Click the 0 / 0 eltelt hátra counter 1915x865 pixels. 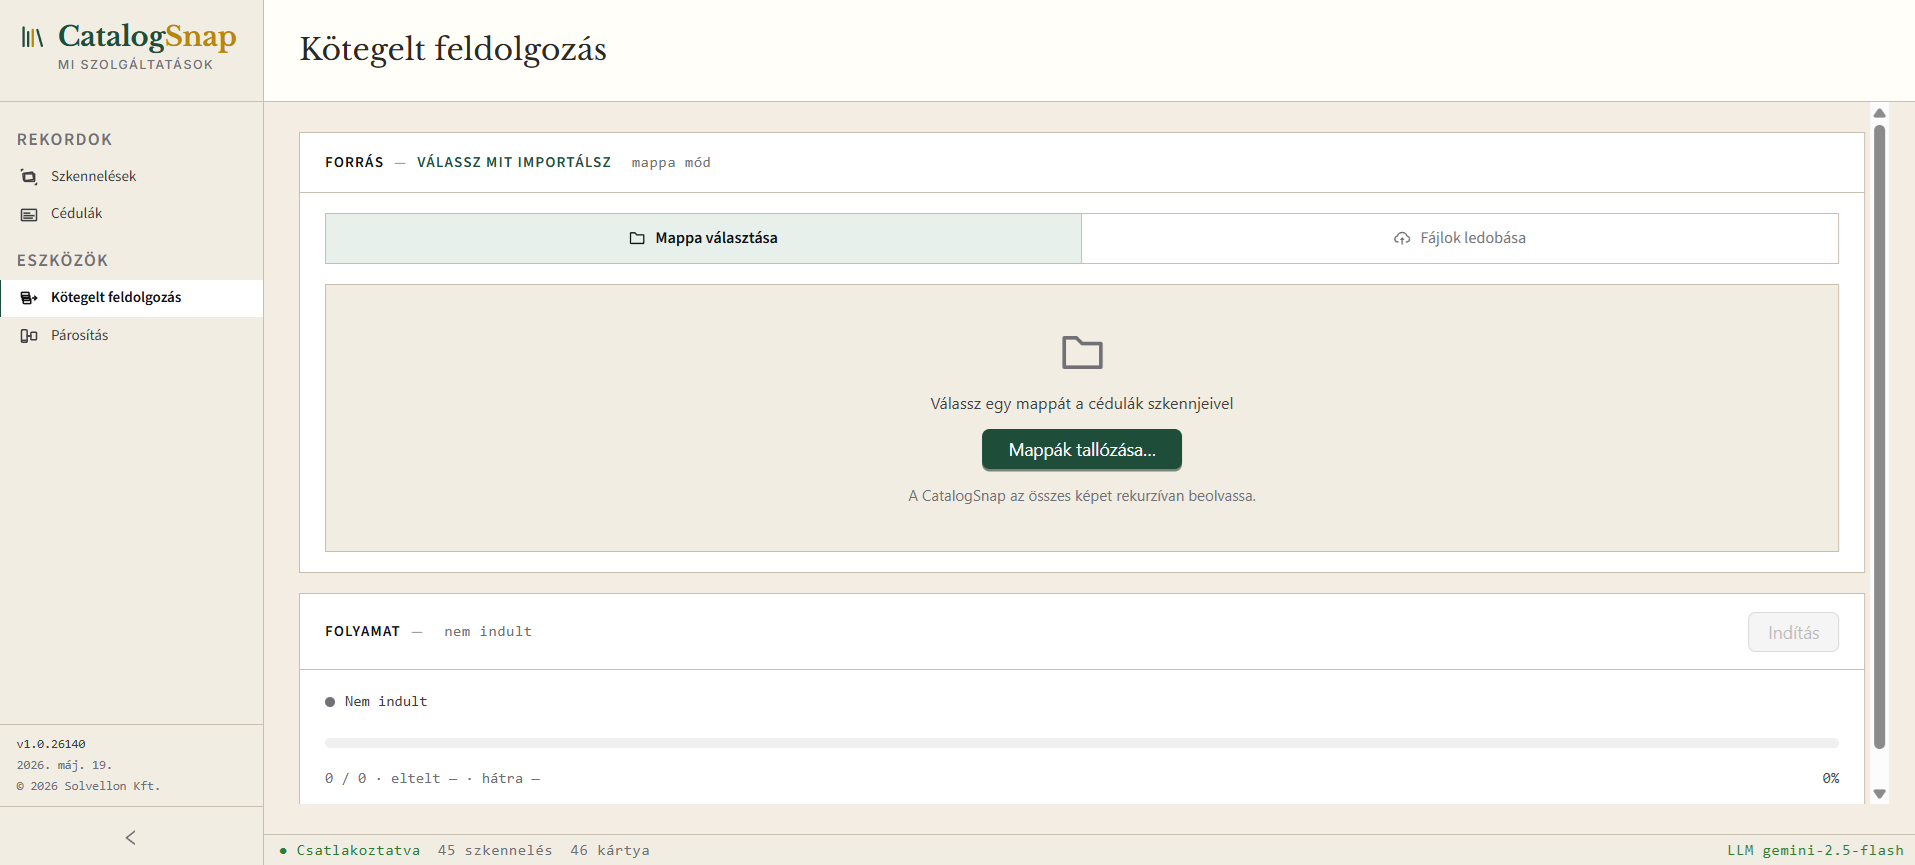(x=432, y=778)
